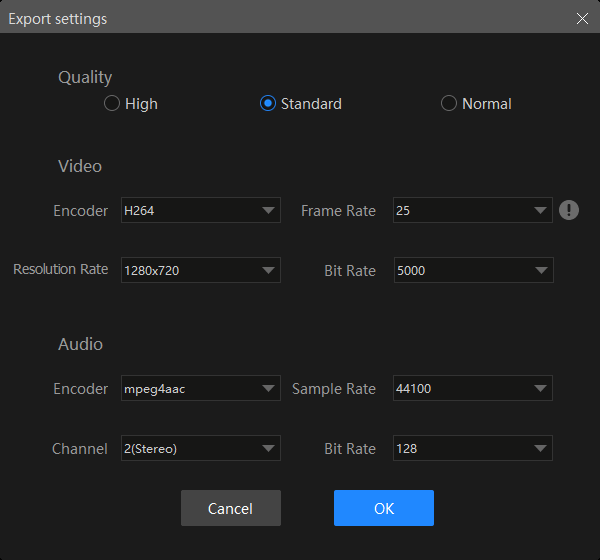Click the arrow icon on 1280x720 resolution box
The image size is (600, 560).
(x=268, y=270)
